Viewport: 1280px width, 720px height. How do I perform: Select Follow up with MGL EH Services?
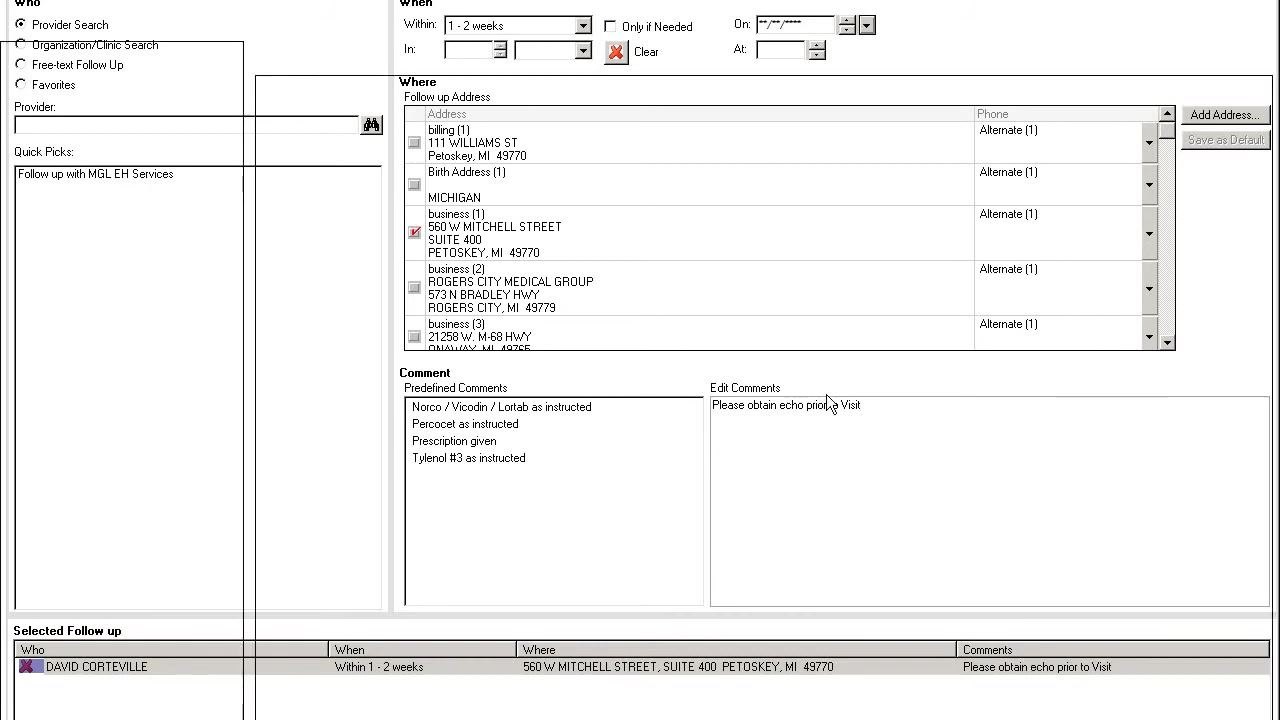point(96,174)
